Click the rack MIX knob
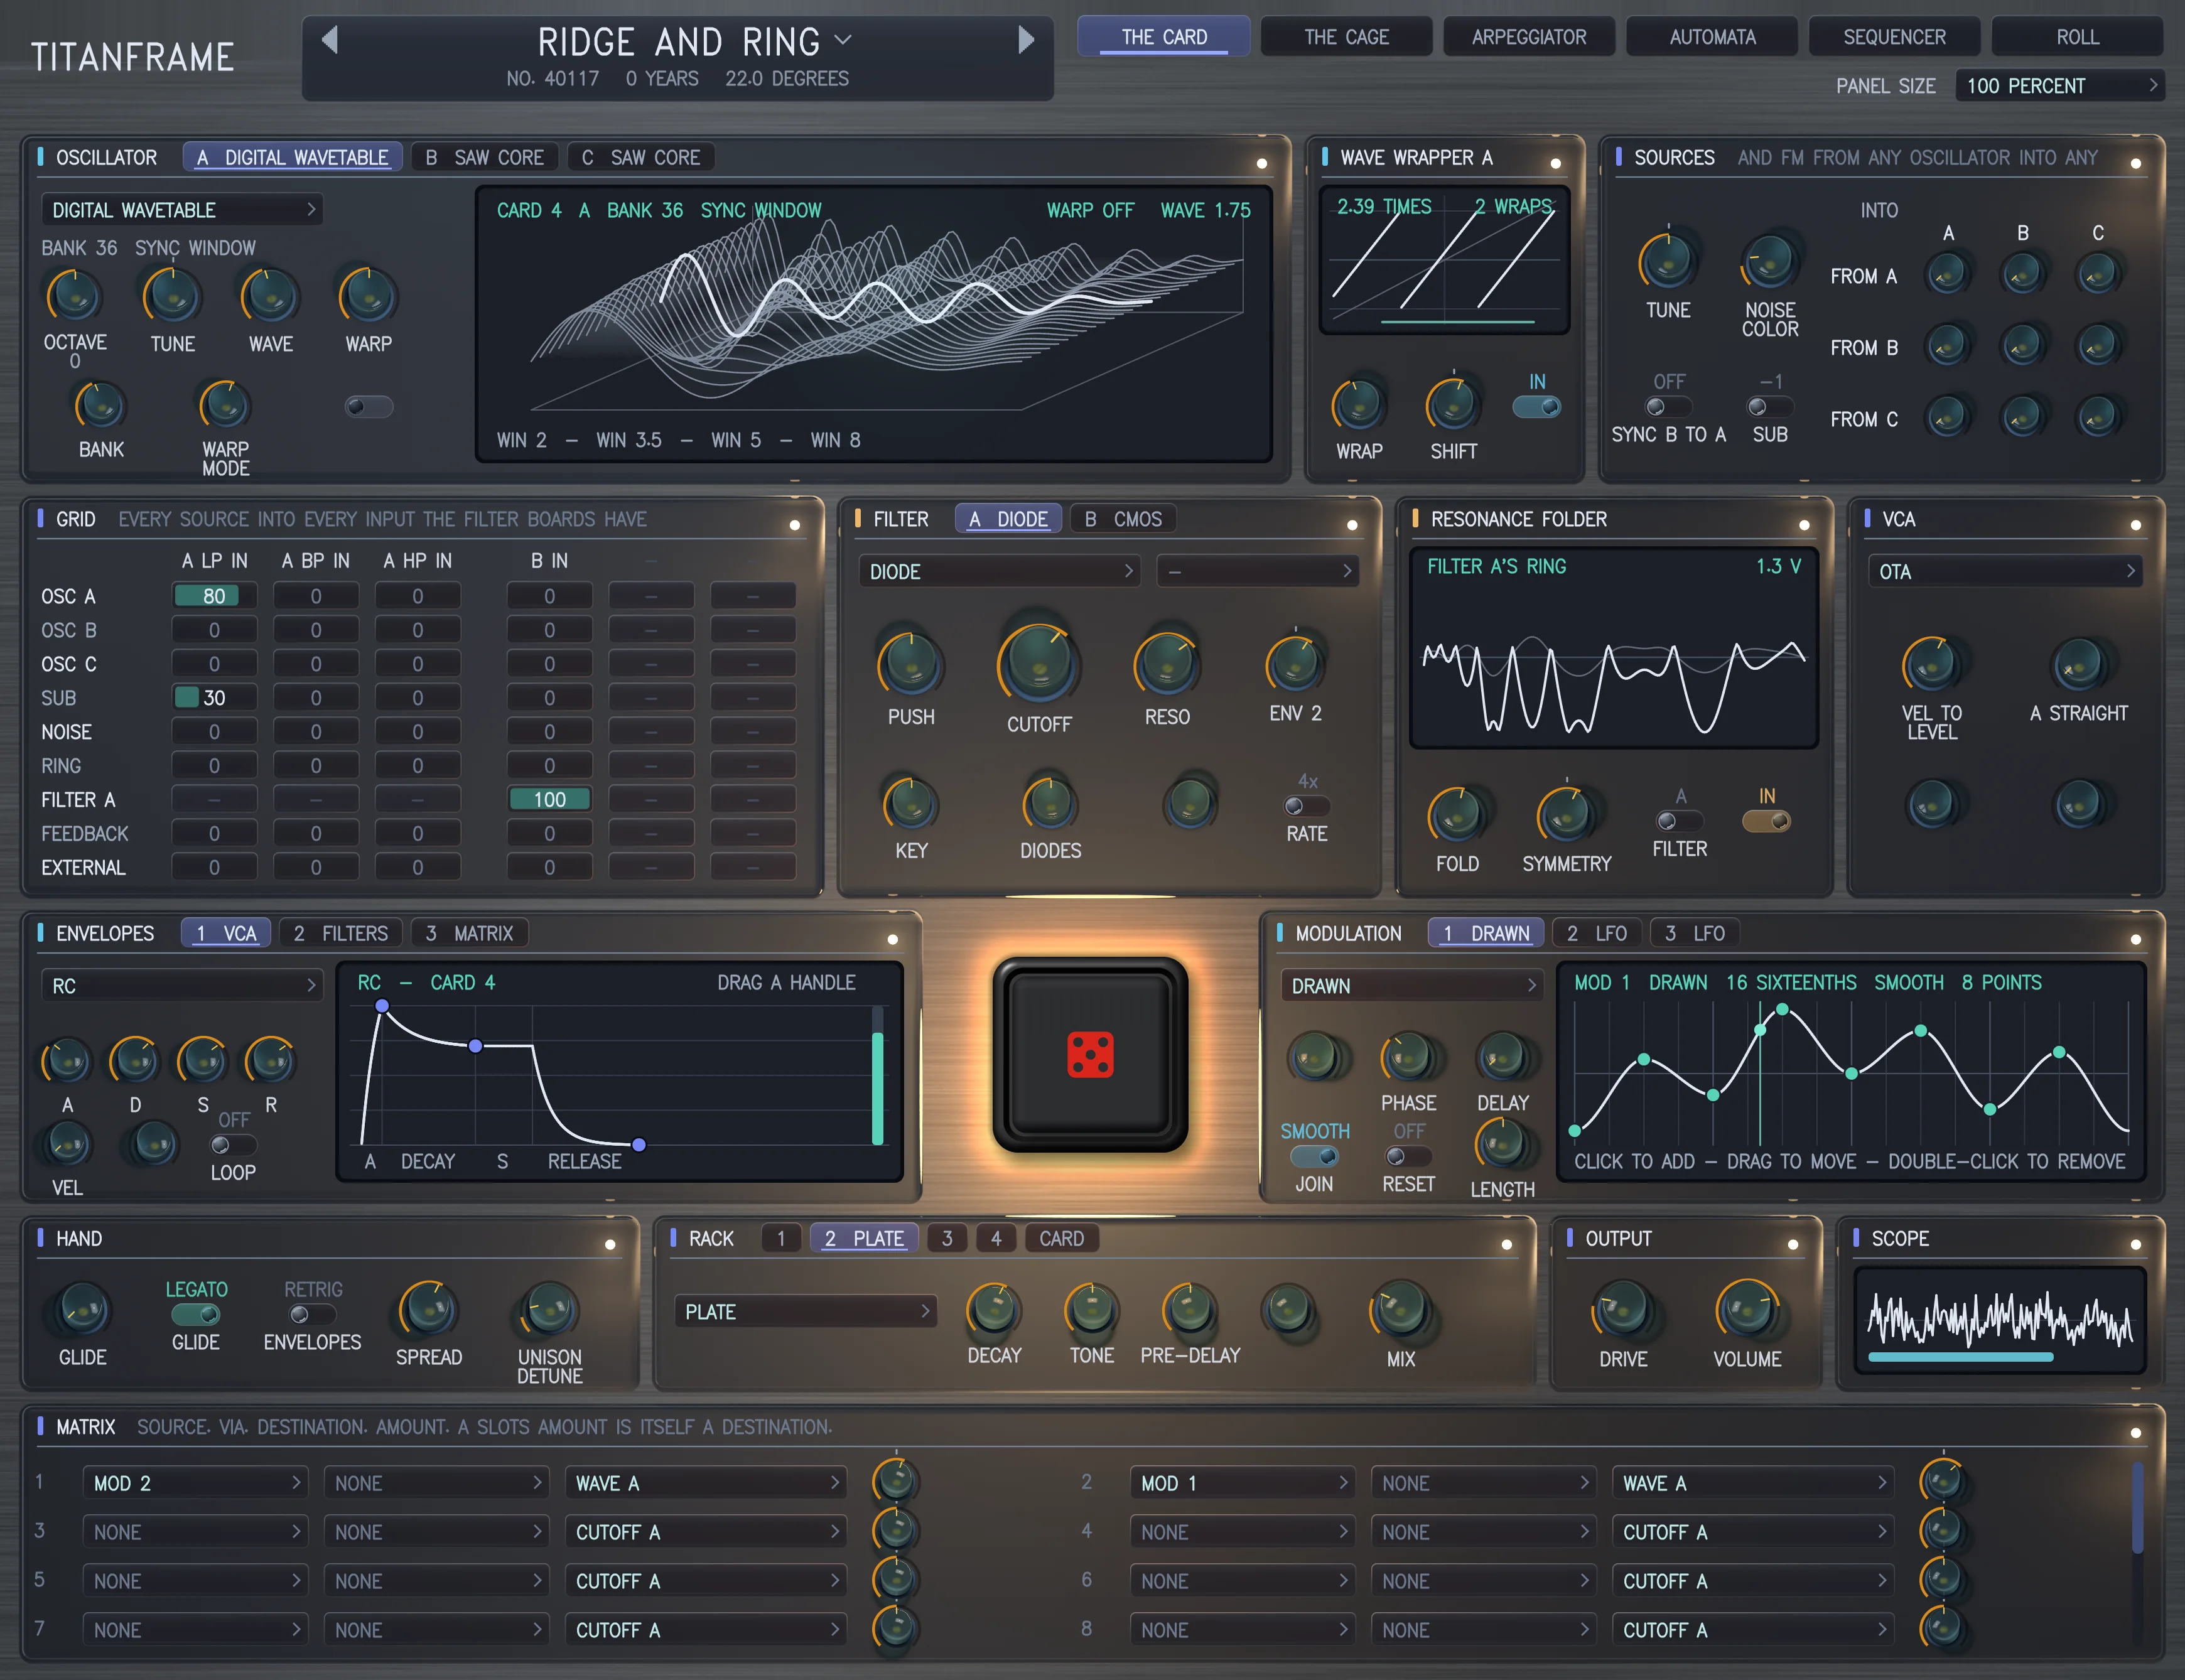This screenshot has height=1680, width=2185. [1400, 1310]
